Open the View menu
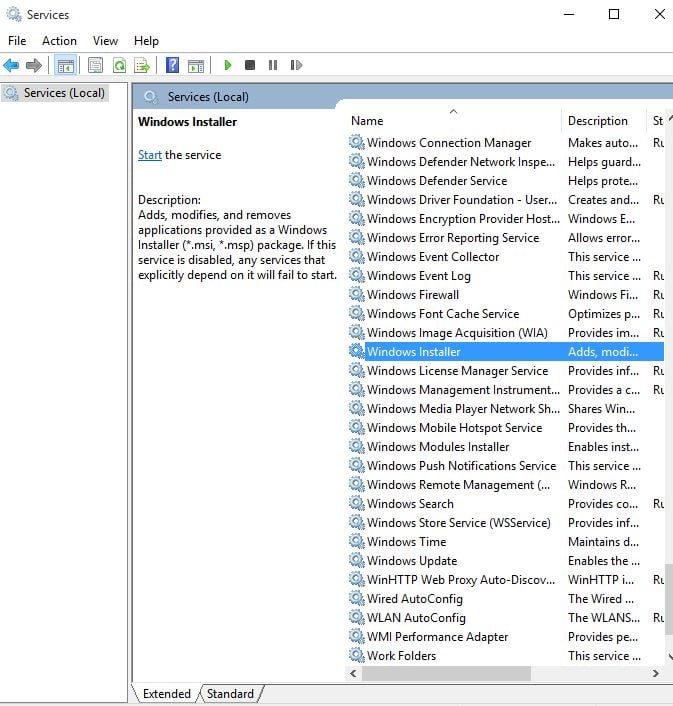 (105, 41)
